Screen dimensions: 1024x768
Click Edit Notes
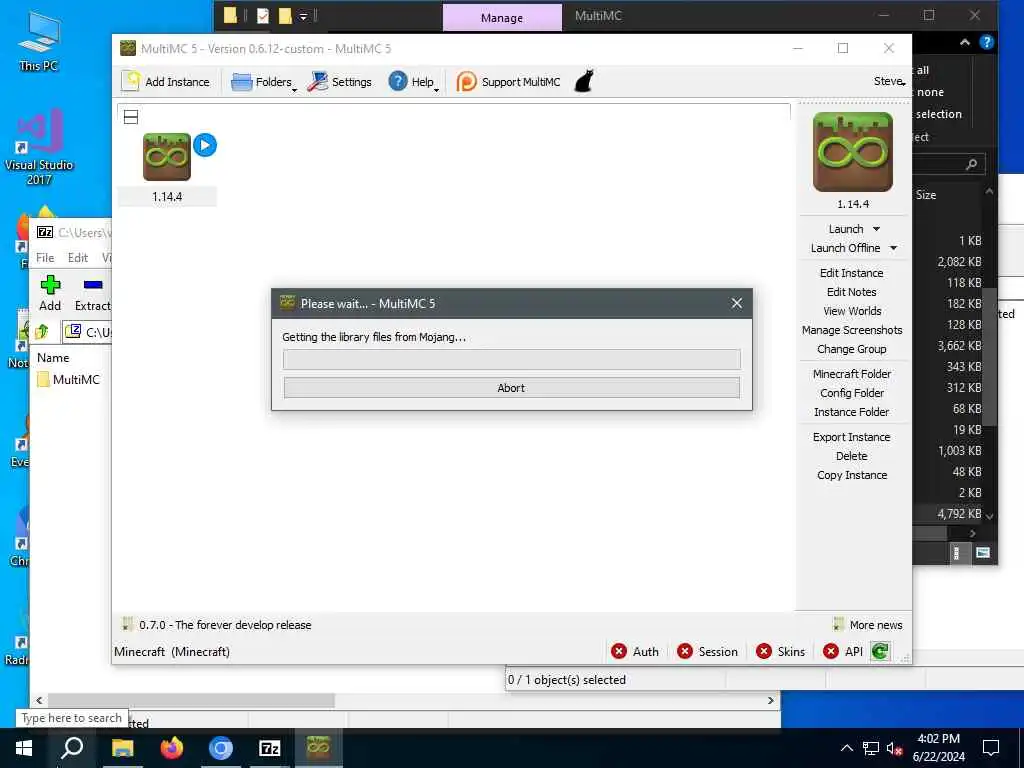(x=852, y=292)
